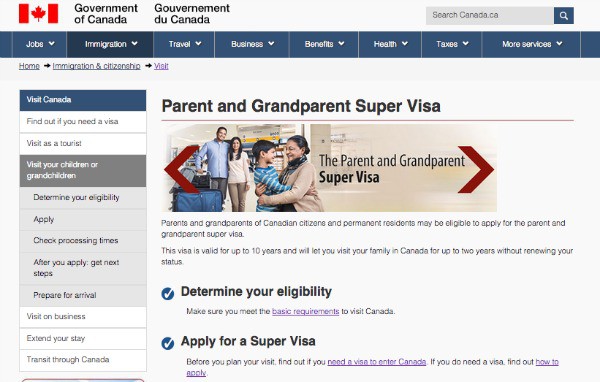Viewport: 600px width, 382px height.
Task: Click checkmark icon beside Determine your eligibility
Action: 168,293
